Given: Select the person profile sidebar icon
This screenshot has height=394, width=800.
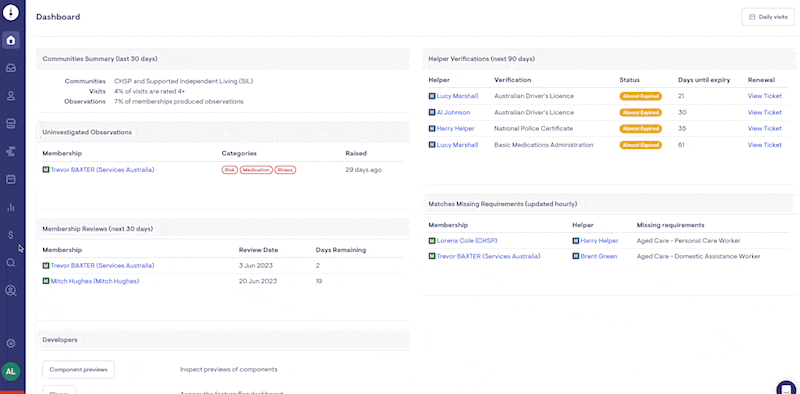Looking at the screenshot, I should pos(11,96).
